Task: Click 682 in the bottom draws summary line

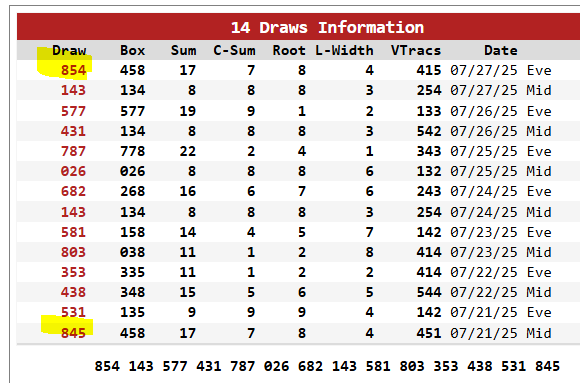Action: point(310,366)
